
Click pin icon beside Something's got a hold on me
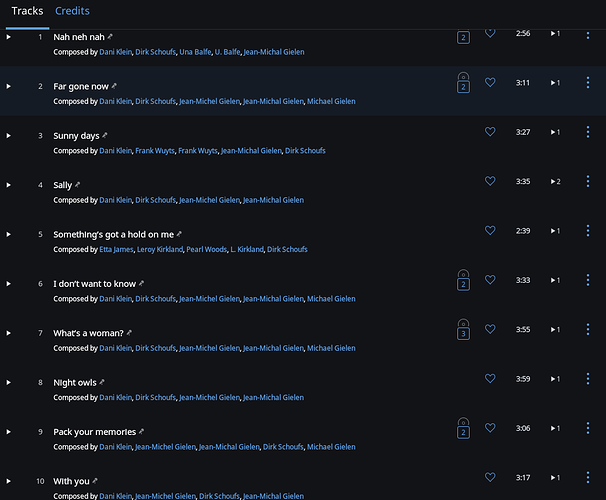179,234
